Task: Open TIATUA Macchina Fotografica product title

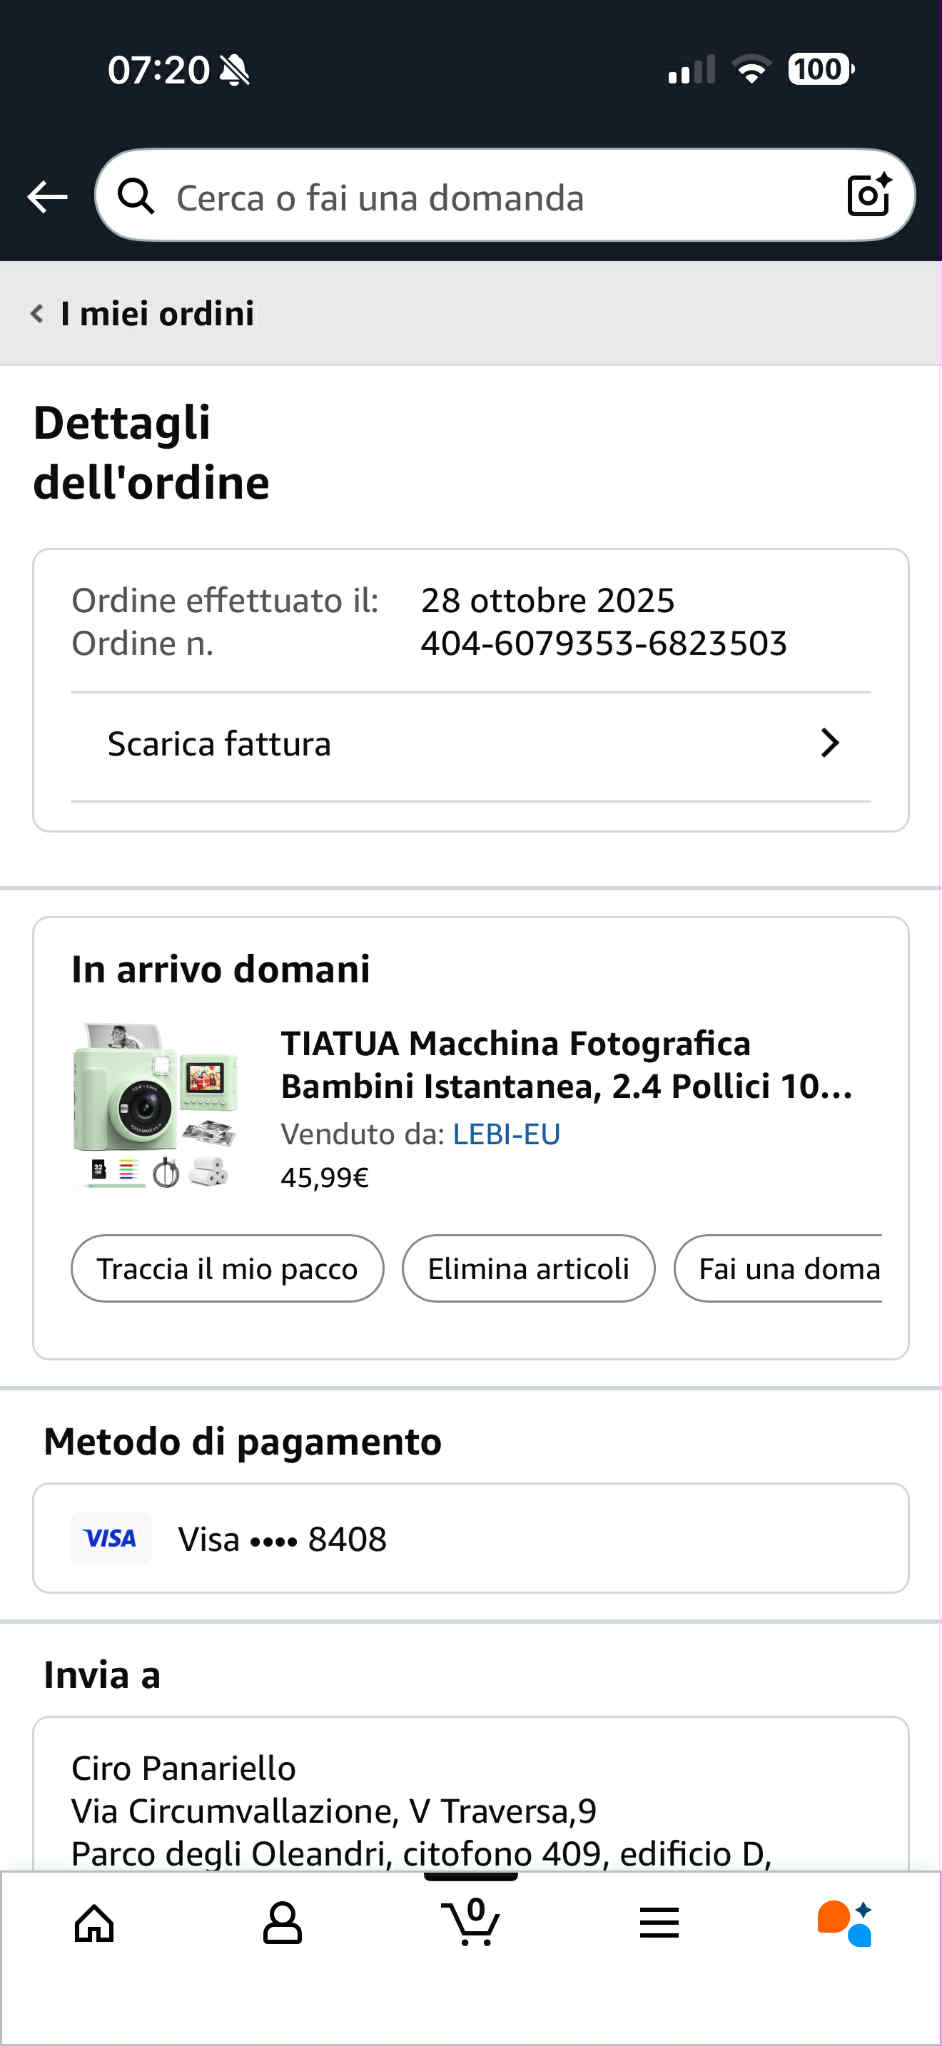Action: pyautogui.click(x=566, y=1064)
